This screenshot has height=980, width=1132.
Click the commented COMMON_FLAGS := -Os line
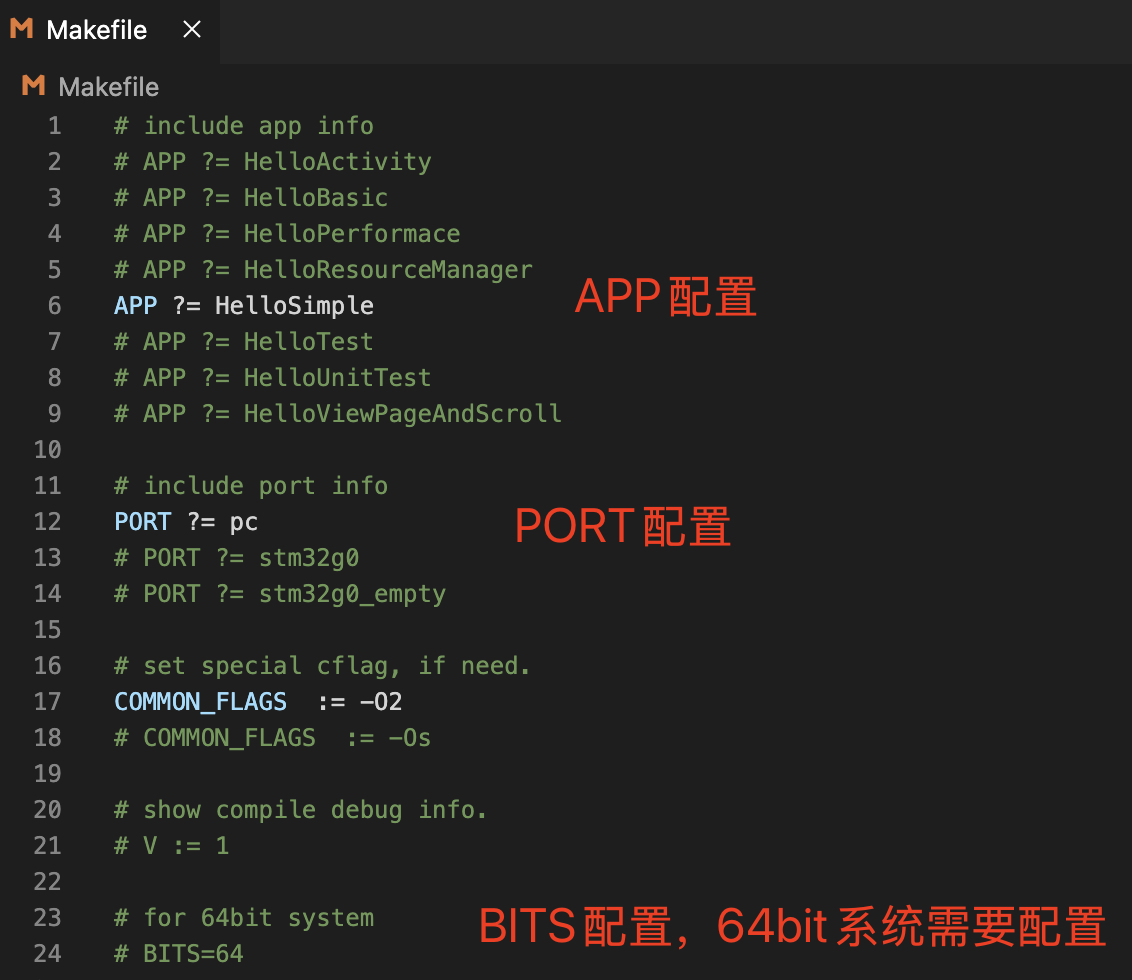(x=271, y=737)
